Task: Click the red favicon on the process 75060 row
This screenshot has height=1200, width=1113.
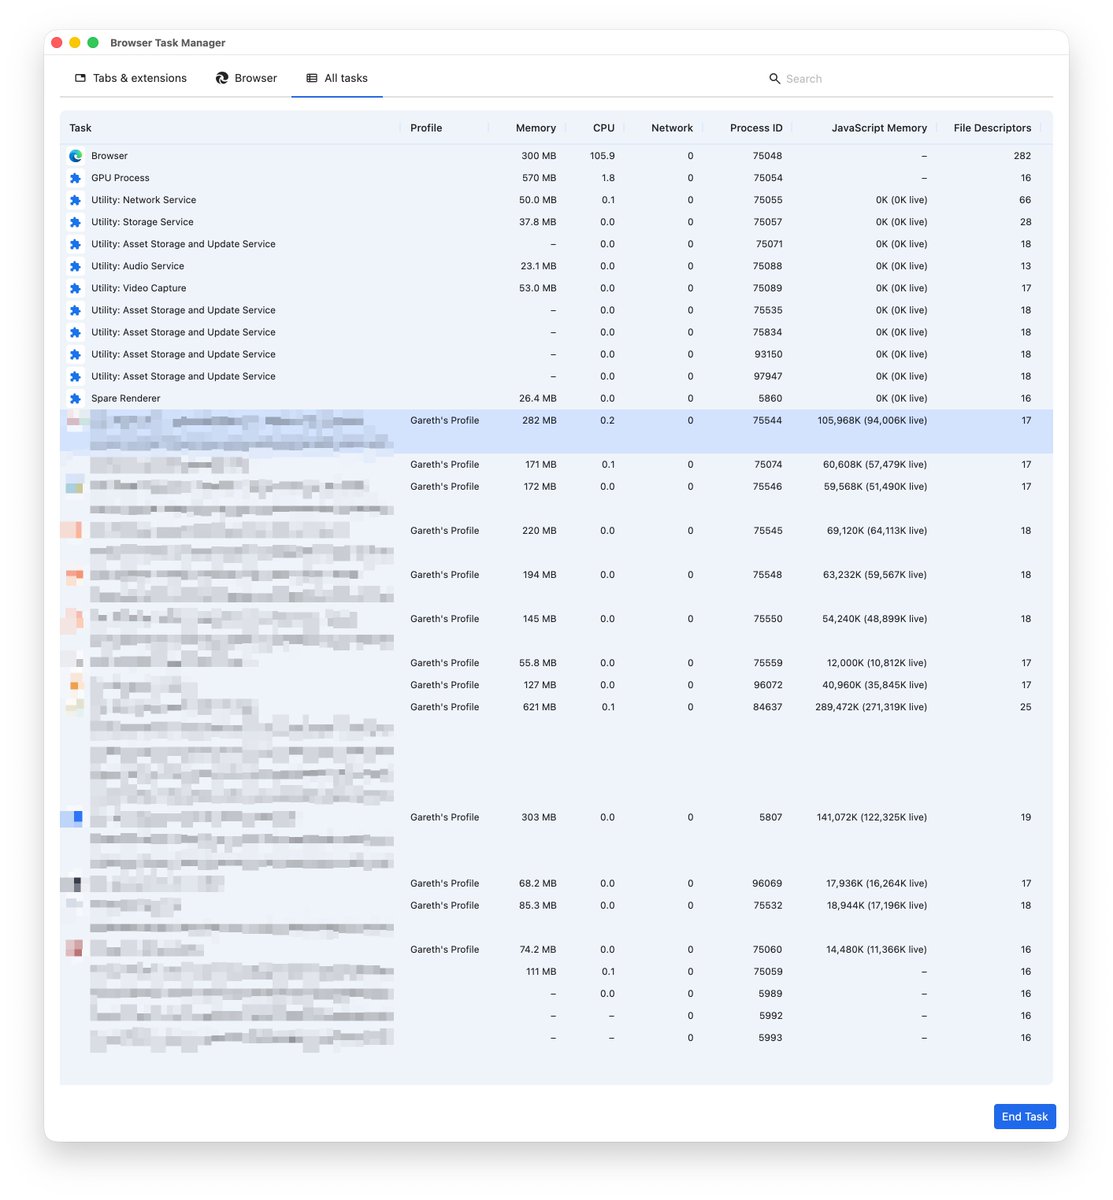Action: pyautogui.click(x=74, y=948)
